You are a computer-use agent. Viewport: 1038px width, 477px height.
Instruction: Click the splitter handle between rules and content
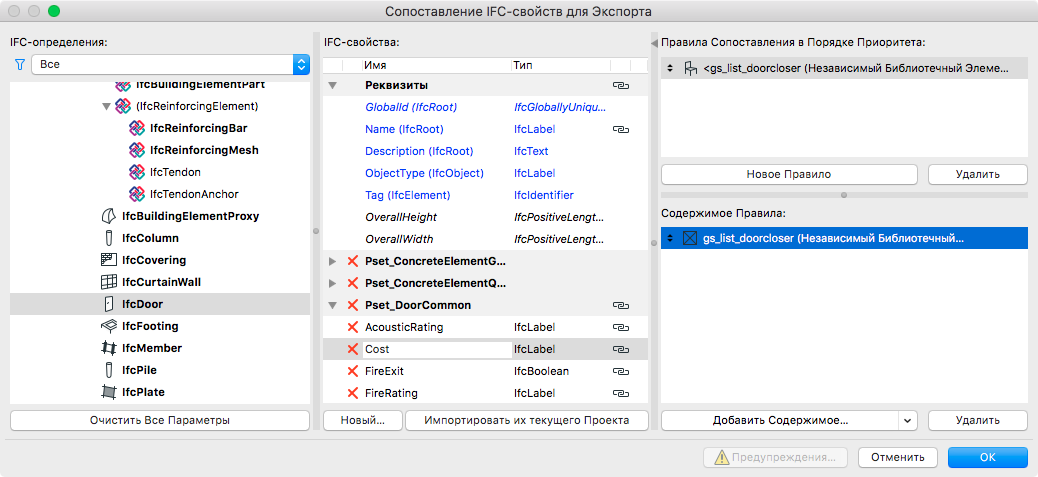click(844, 194)
